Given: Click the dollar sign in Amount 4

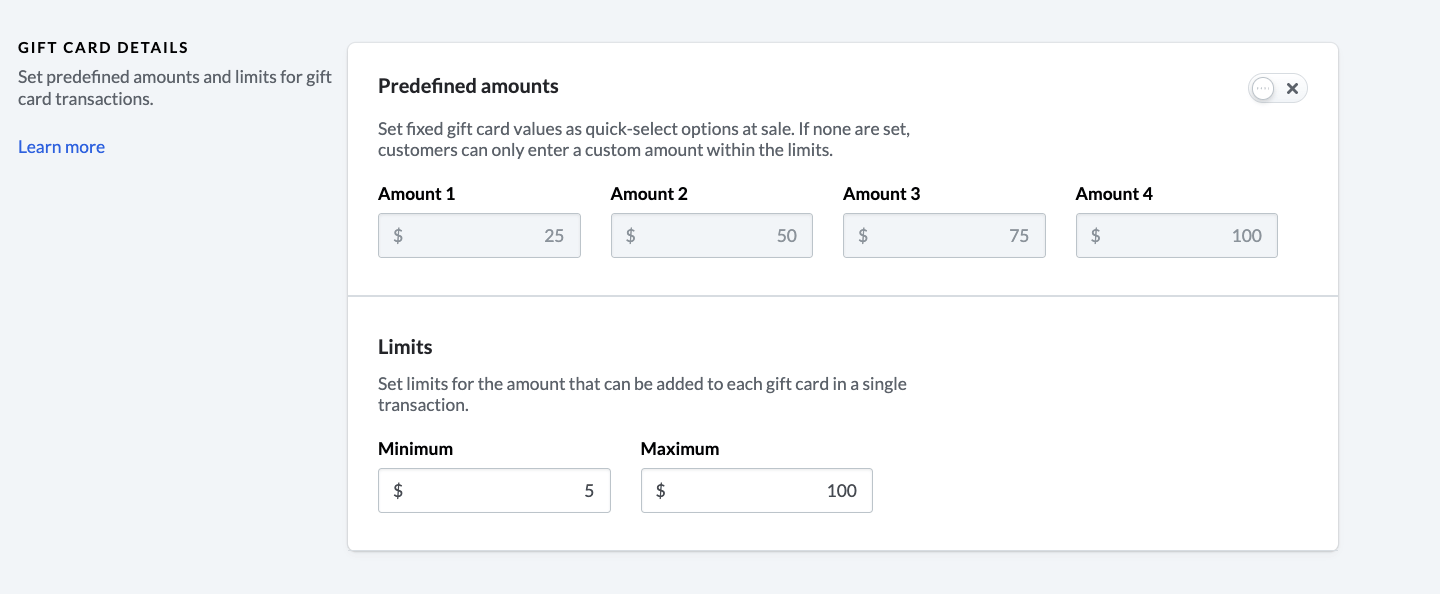Looking at the screenshot, I should point(1095,236).
